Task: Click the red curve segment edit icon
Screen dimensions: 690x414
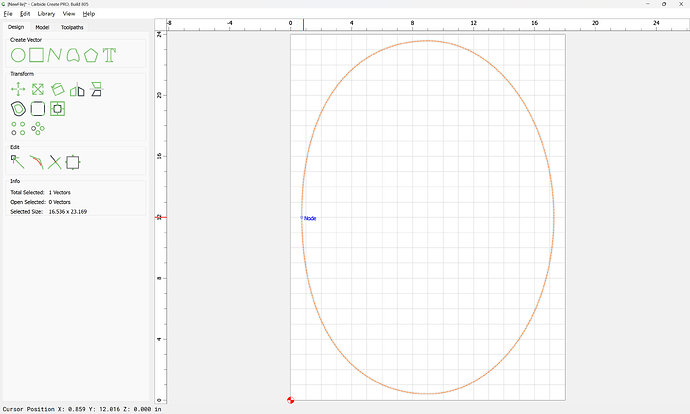Action: point(37,162)
